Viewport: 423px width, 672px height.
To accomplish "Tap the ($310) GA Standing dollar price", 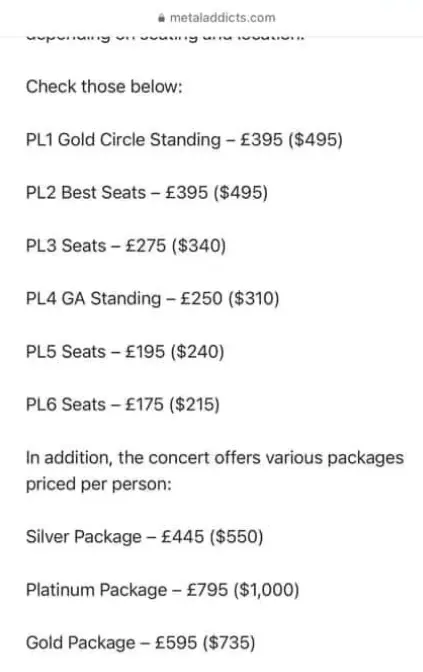I will click(x=254, y=299).
